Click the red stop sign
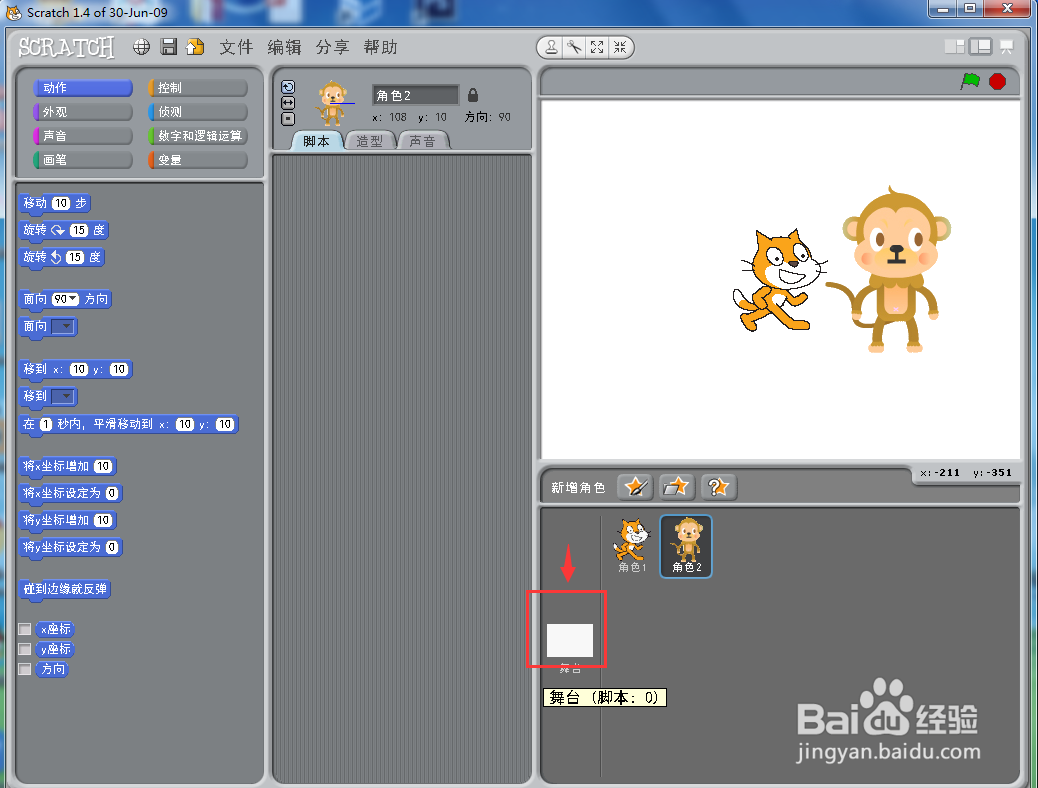The width and height of the screenshot is (1038, 788). point(998,81)
